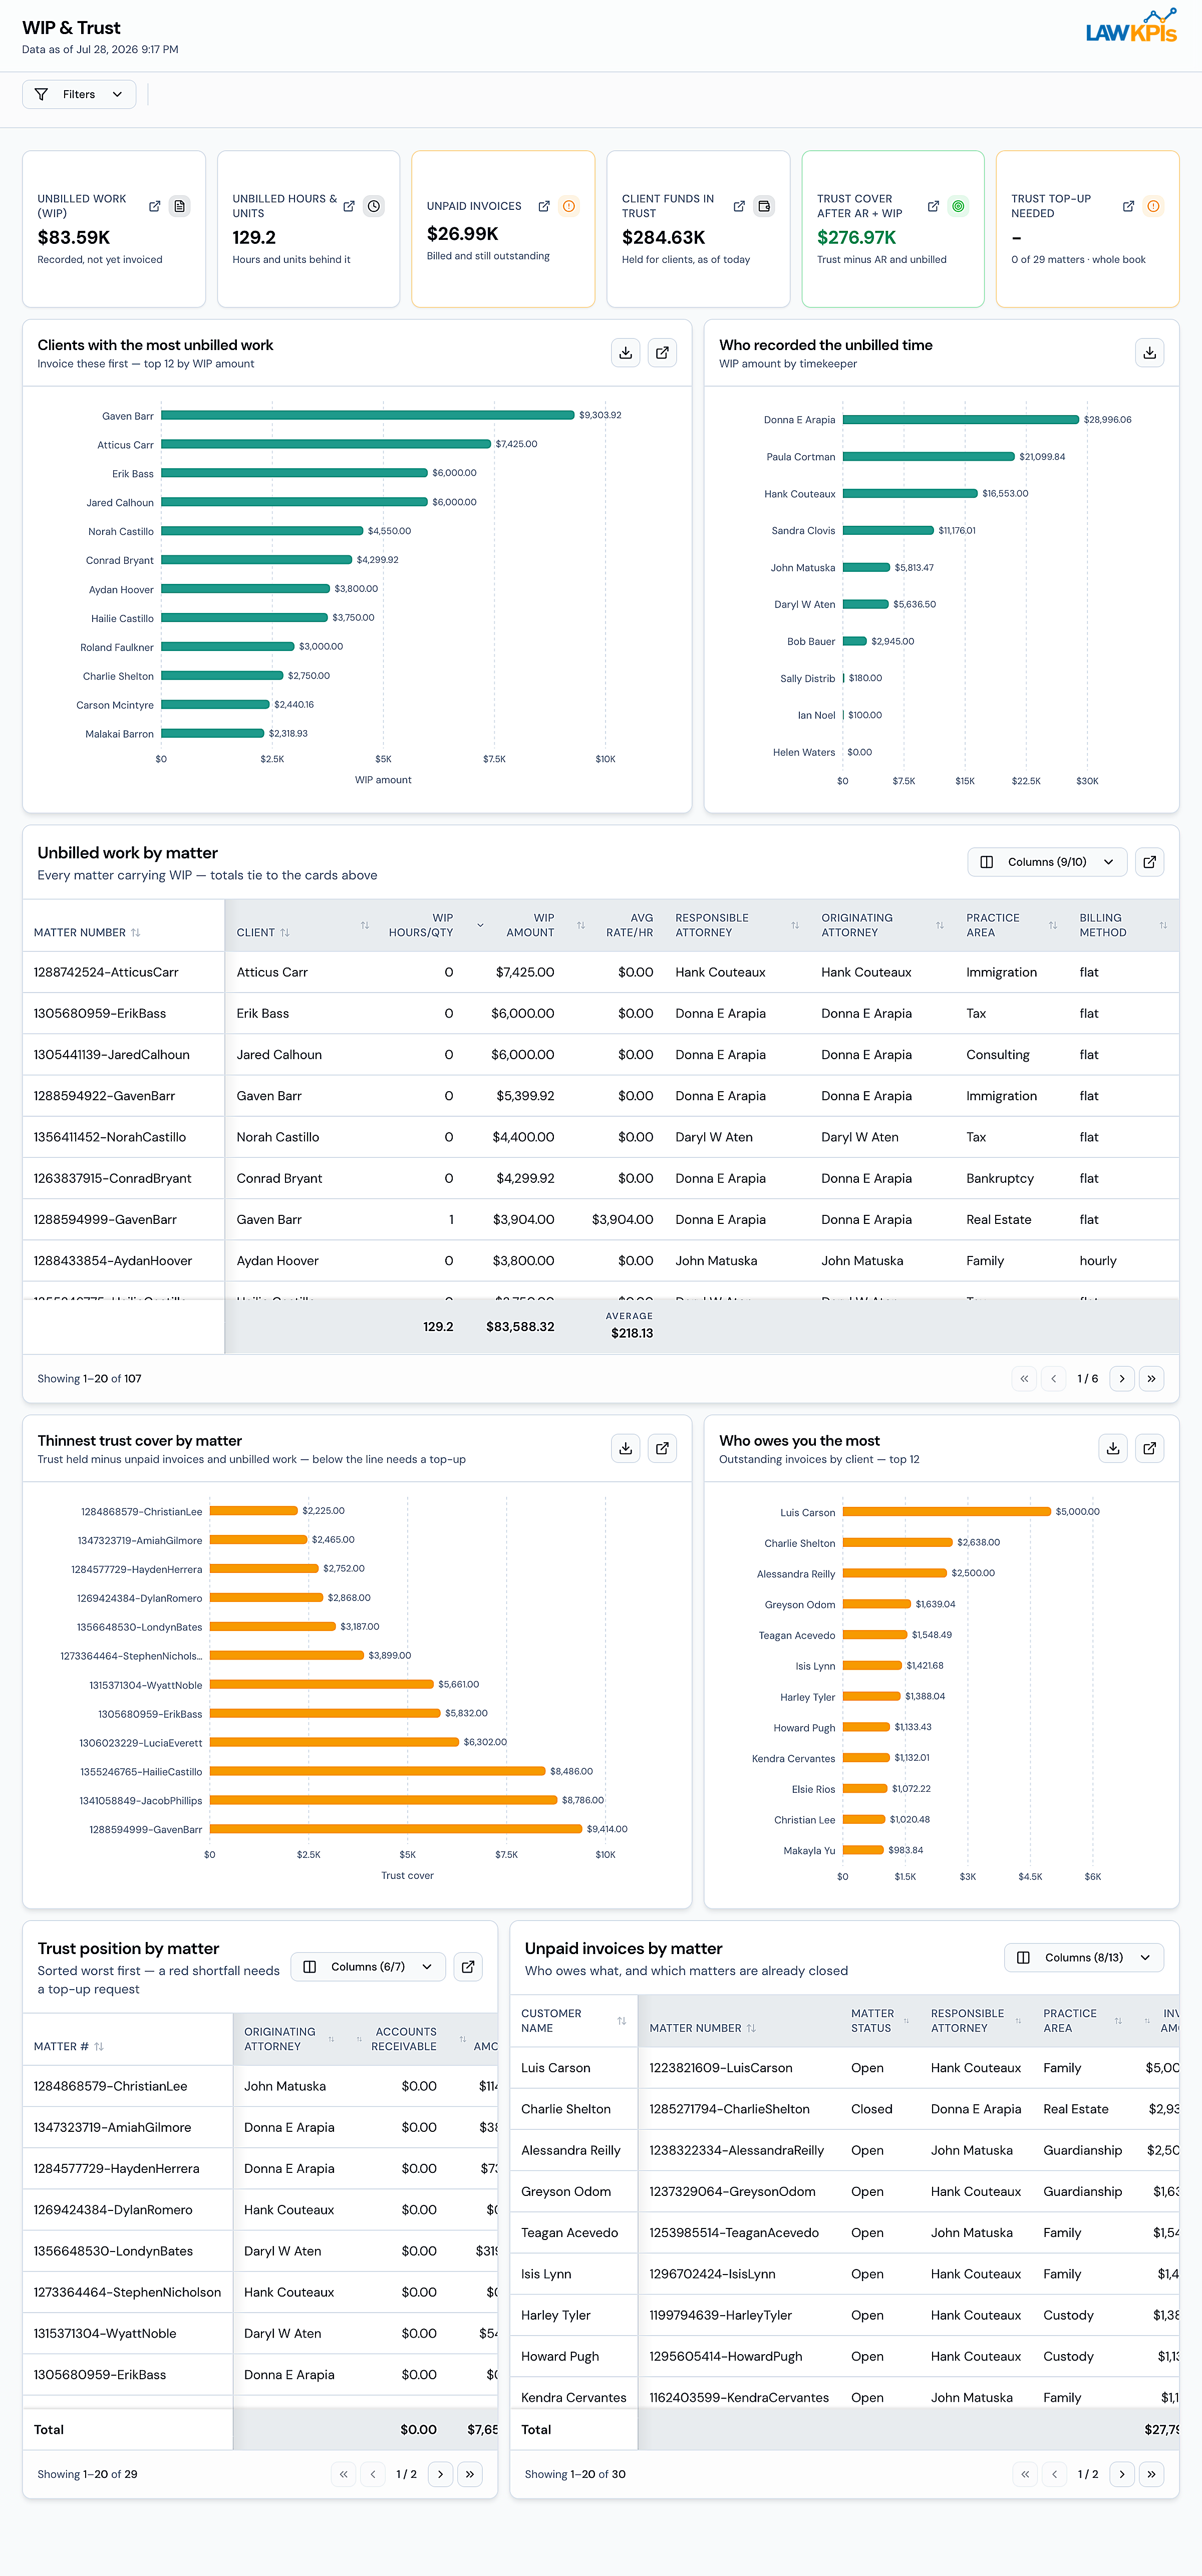Click 1284868579-ChristianLee row in Trust position table
This screenshot has width=1202, height=2576.
coord(260,2086)
